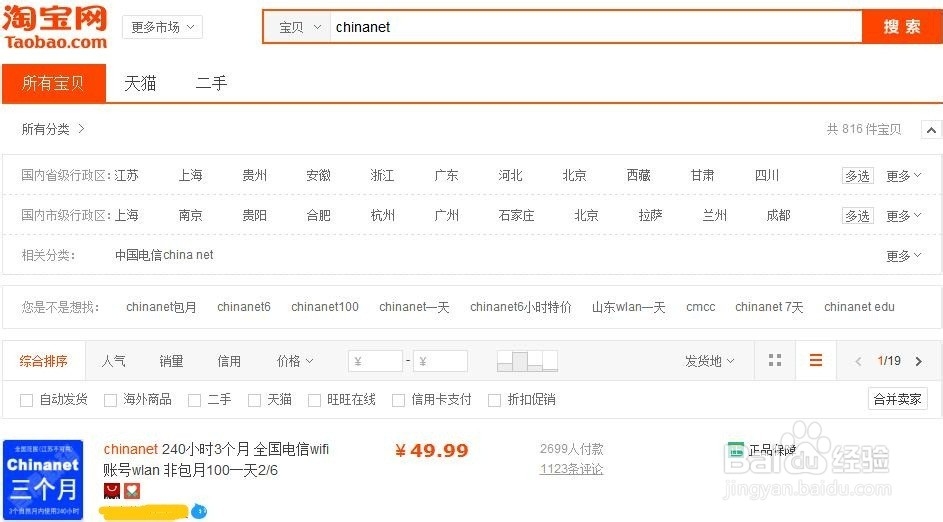Select the 所有宝贝 tab

54,83
